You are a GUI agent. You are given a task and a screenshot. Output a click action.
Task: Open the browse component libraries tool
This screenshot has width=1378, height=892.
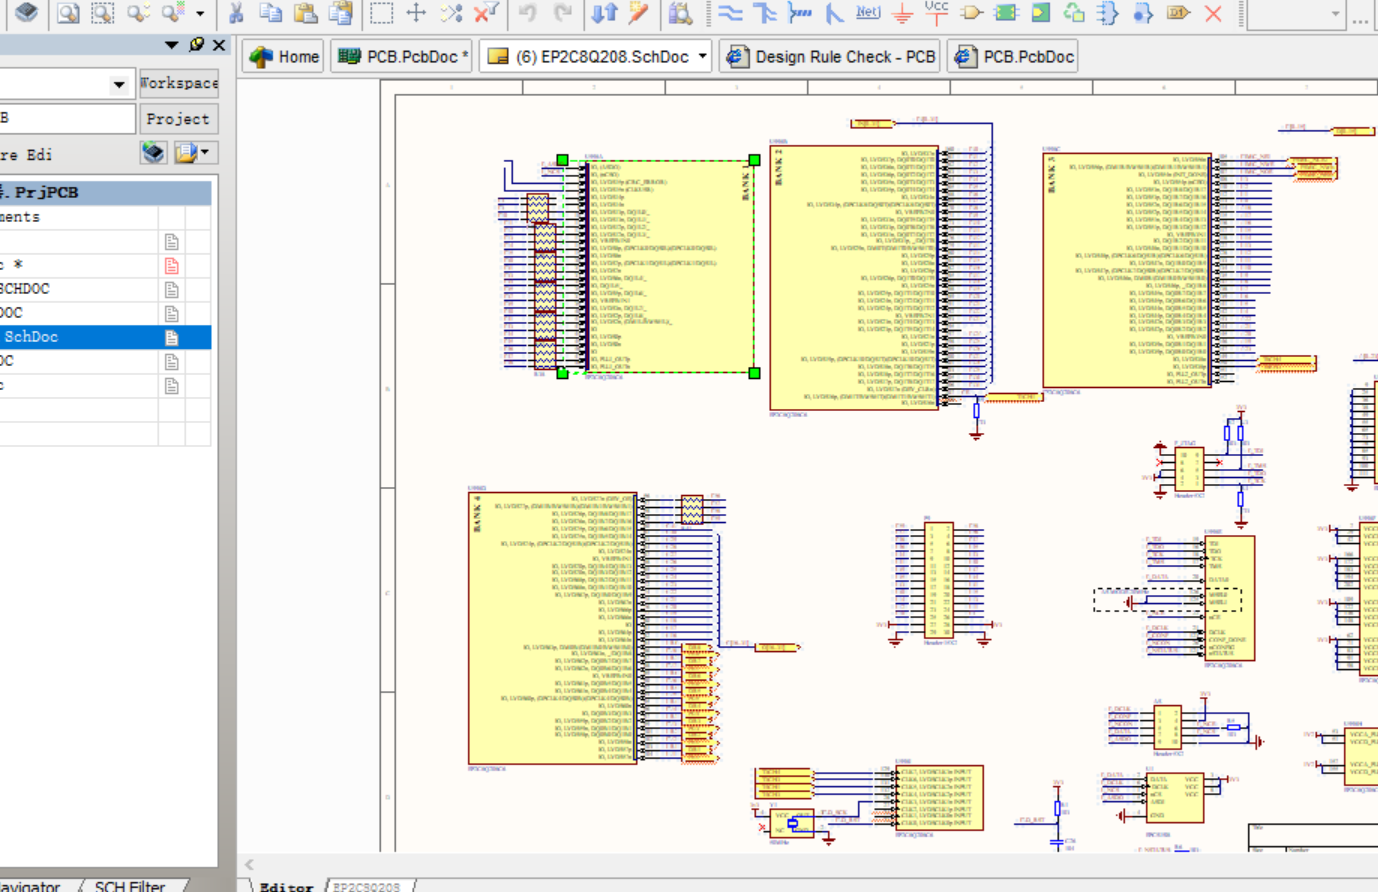(x=680, y=13)
